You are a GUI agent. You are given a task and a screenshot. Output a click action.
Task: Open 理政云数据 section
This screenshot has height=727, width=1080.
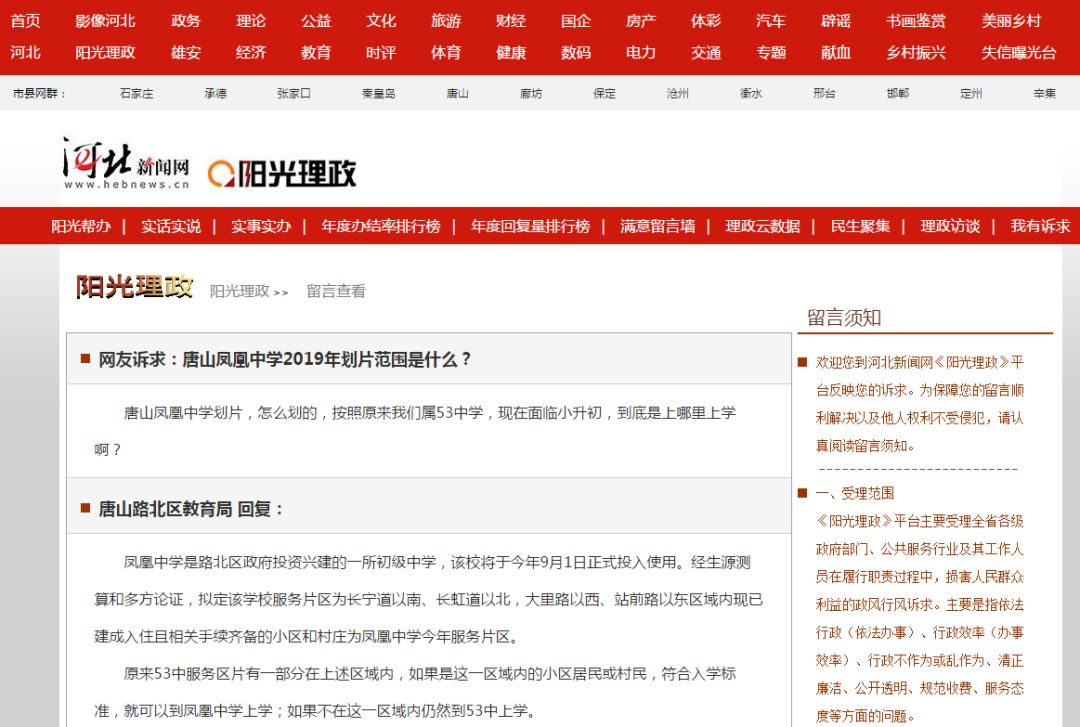(762, 226)
